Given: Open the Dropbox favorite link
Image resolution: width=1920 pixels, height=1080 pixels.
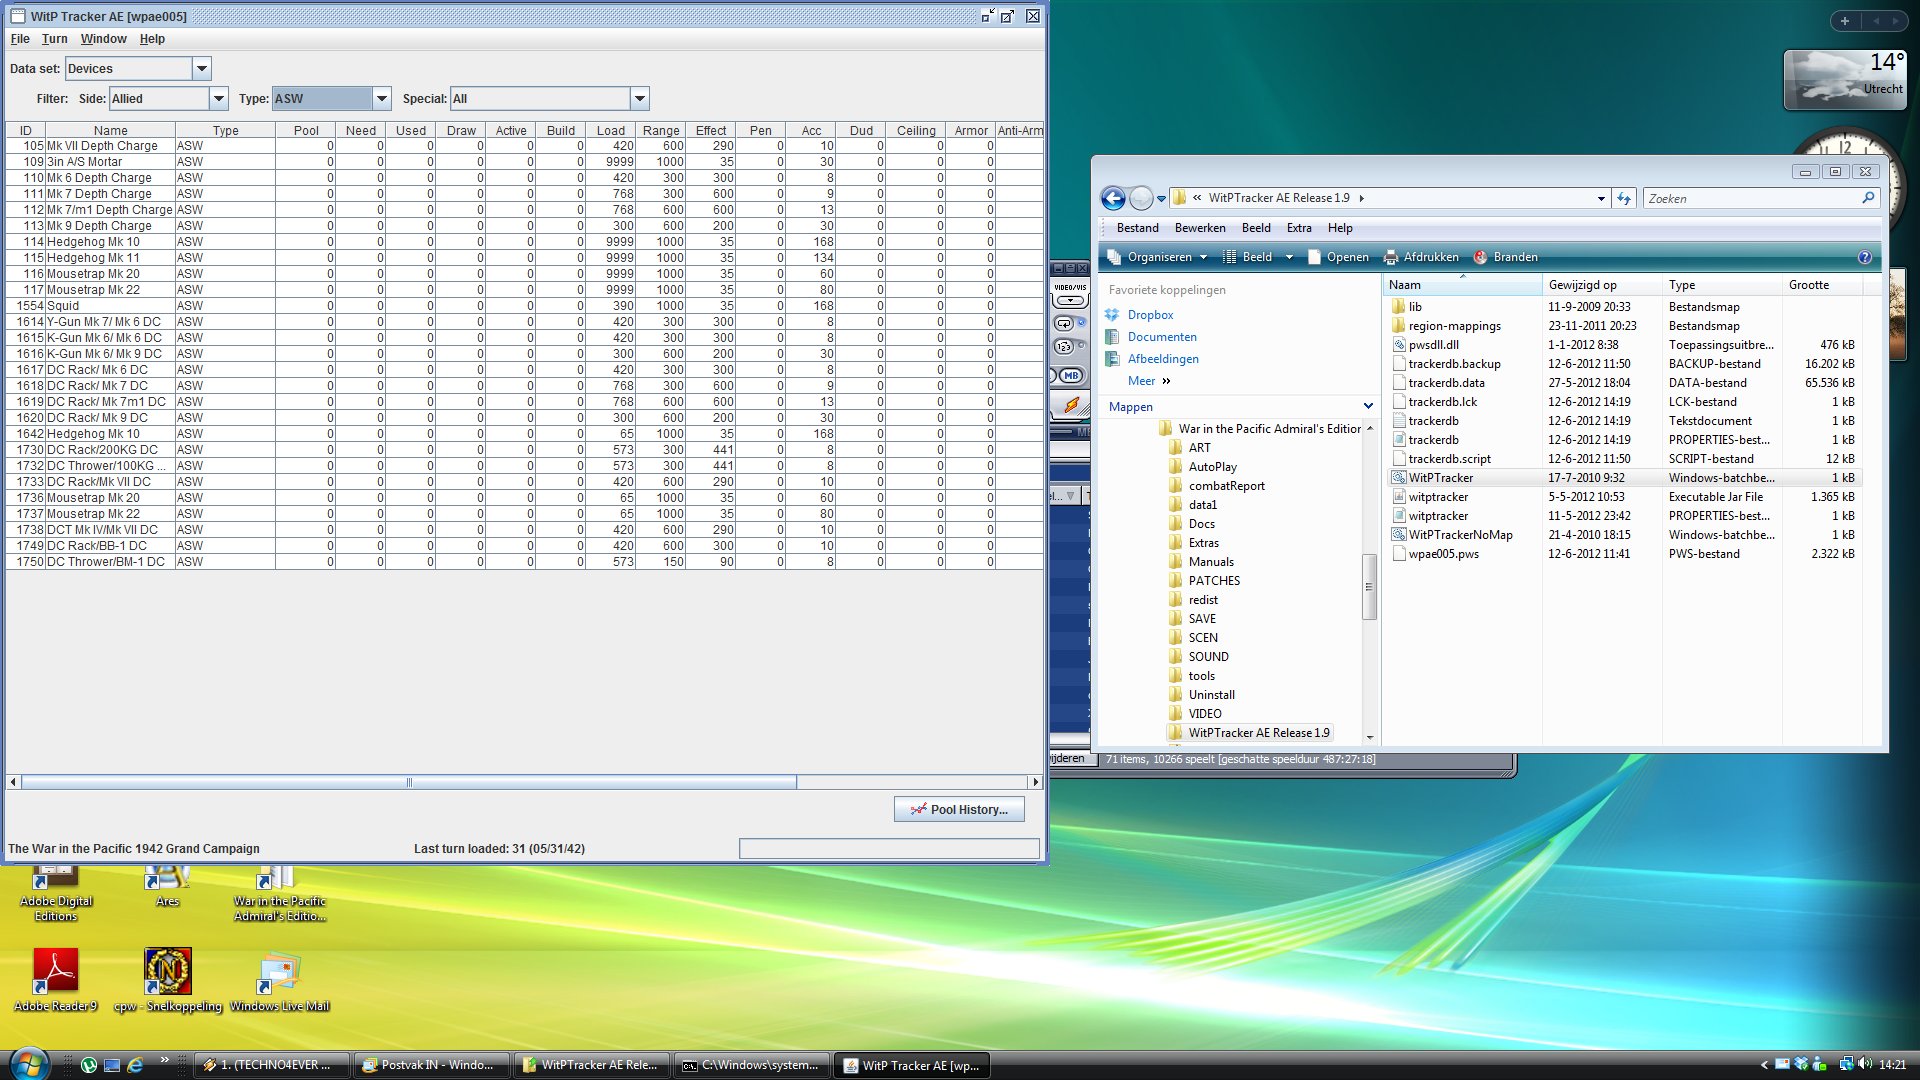Looking at the screenshot, I should 1149,315.
